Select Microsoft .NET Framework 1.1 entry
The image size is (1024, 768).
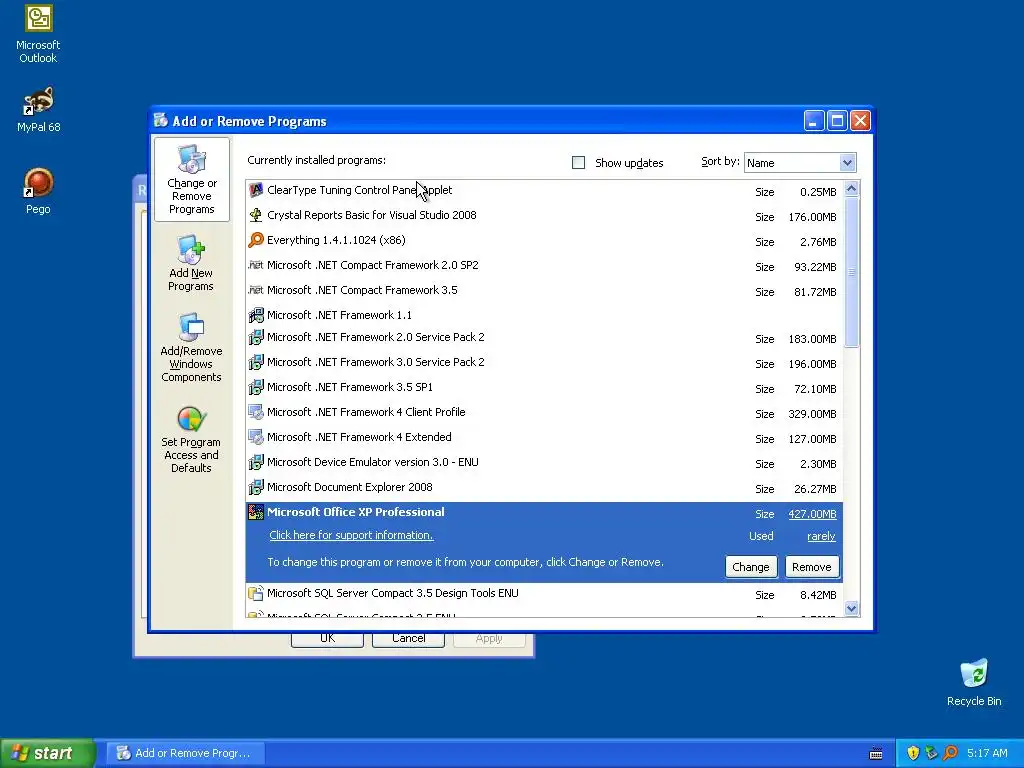(544, 315)
